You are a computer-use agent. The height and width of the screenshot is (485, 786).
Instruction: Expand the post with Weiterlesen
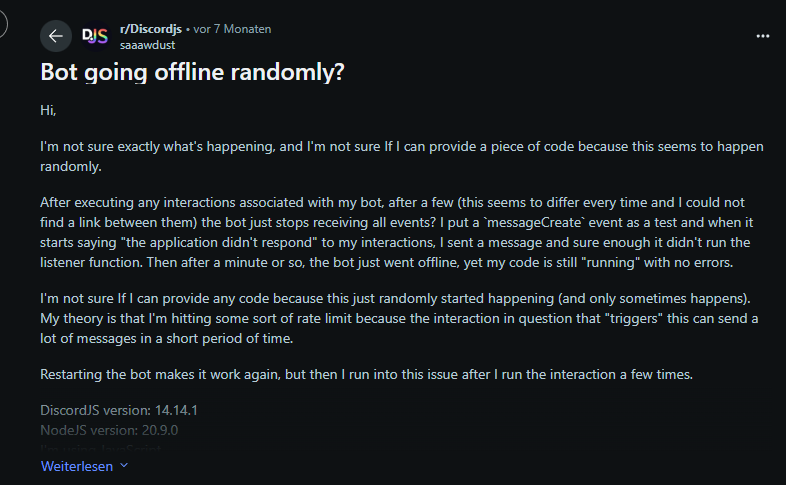pyautogui.click(x=76, y=466)
